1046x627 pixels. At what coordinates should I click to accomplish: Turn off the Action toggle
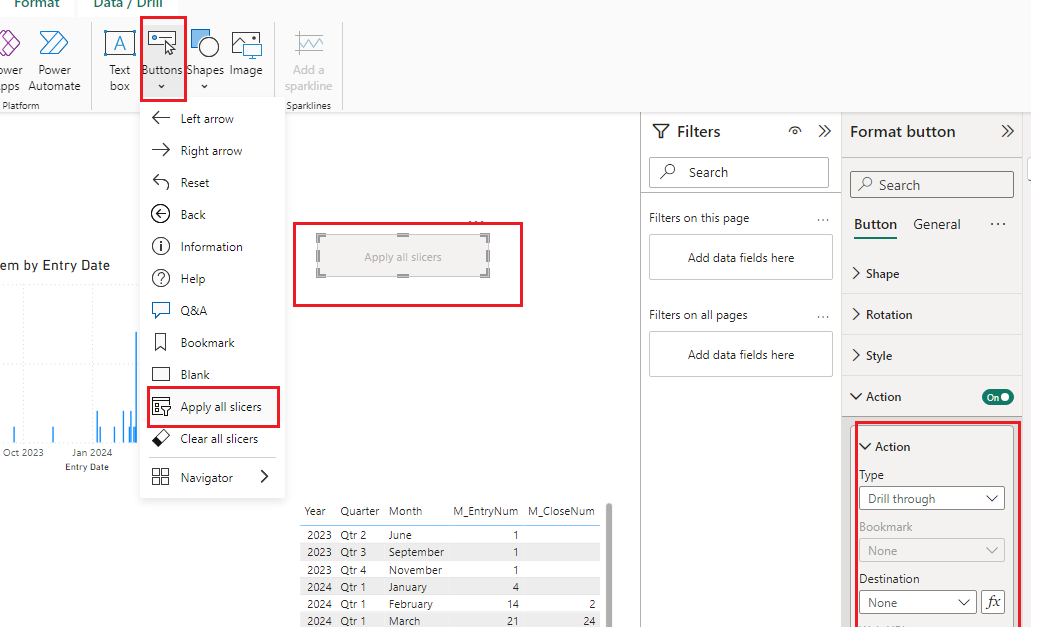pos(997,398)
